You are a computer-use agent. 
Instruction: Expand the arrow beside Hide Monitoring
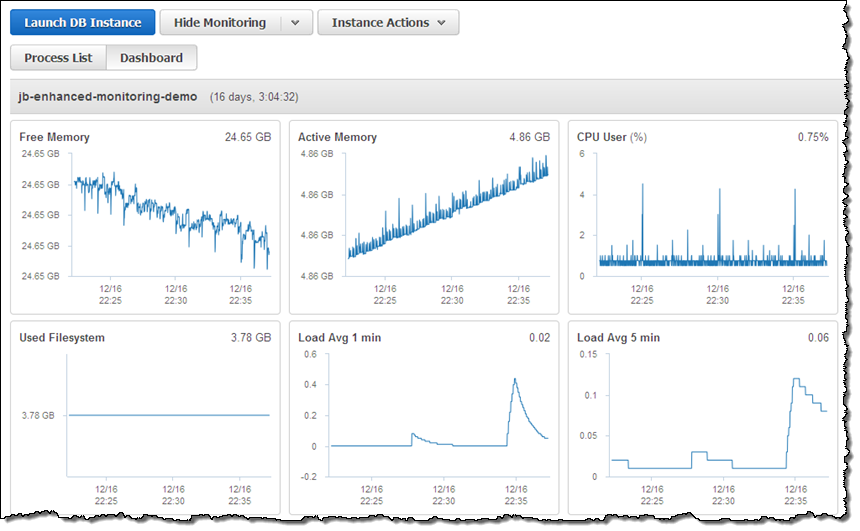[x=295, y=23]
